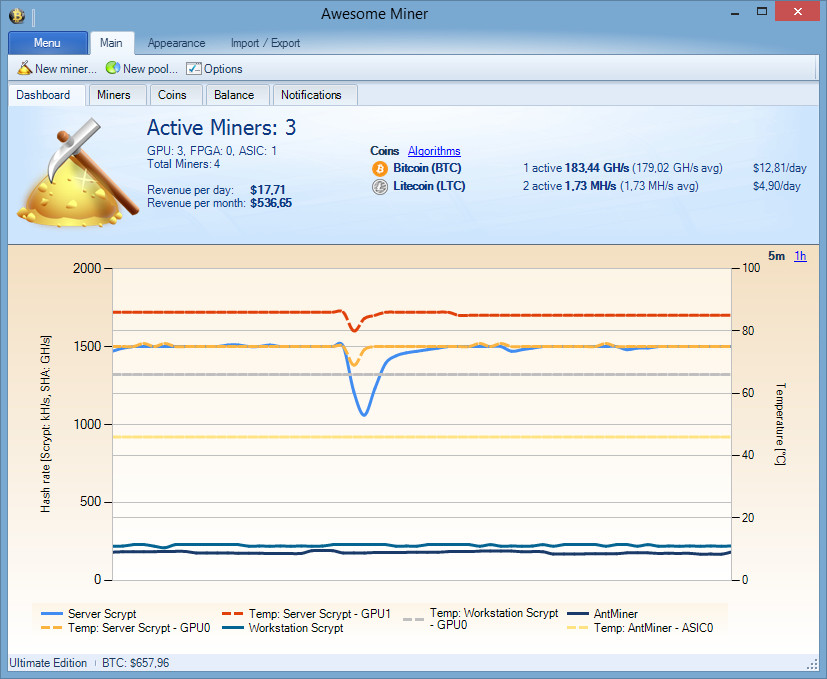Click the GPU: 3, FPGA: 0, ASIC: 1 text
The image size is (827, 679).
click(x=212, y=151)
